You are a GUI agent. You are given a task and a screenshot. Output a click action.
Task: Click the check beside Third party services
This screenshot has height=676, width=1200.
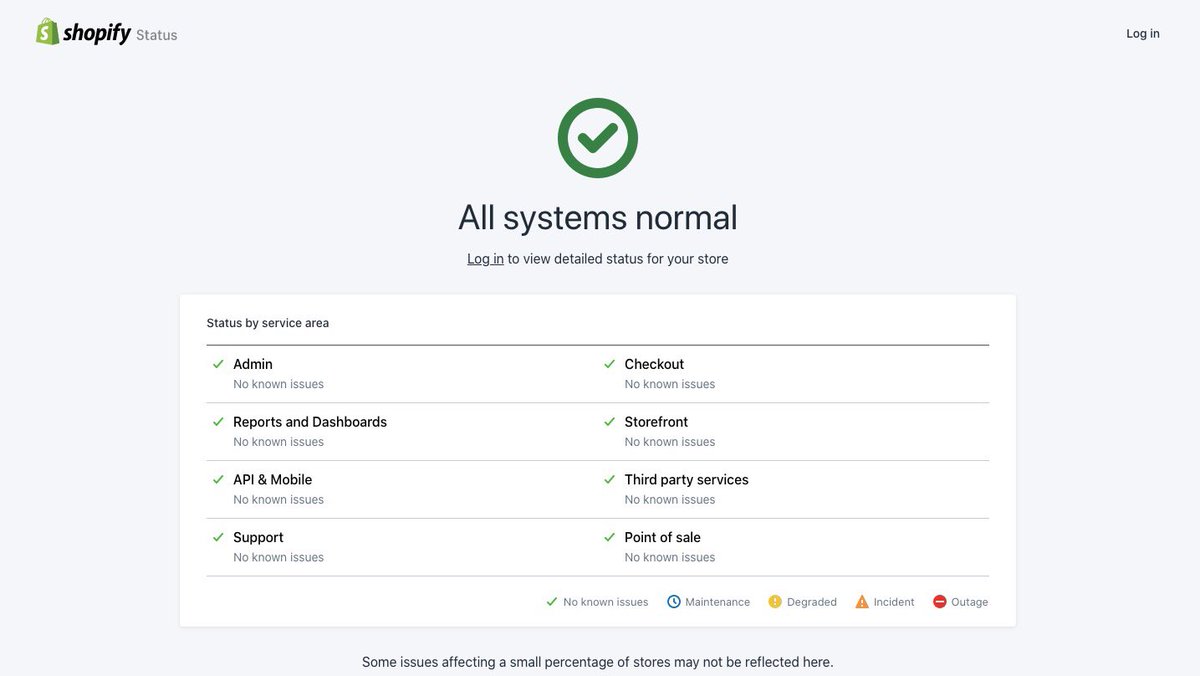609,479
